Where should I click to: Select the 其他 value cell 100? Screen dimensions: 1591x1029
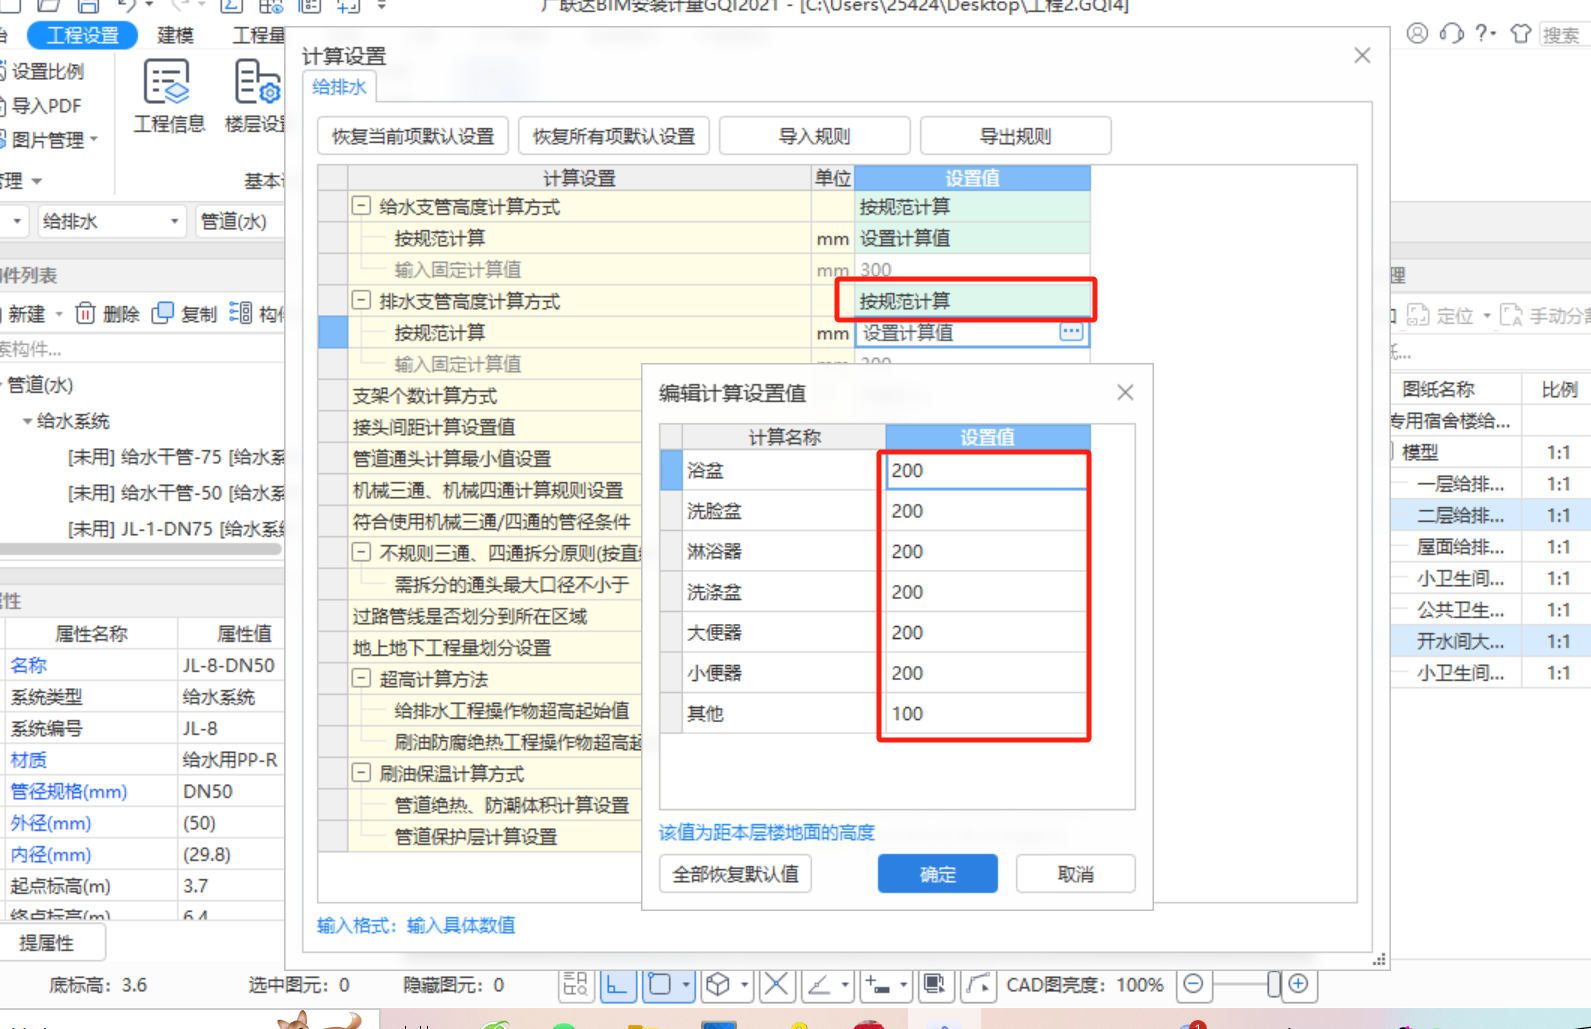[x=986, y=713]
